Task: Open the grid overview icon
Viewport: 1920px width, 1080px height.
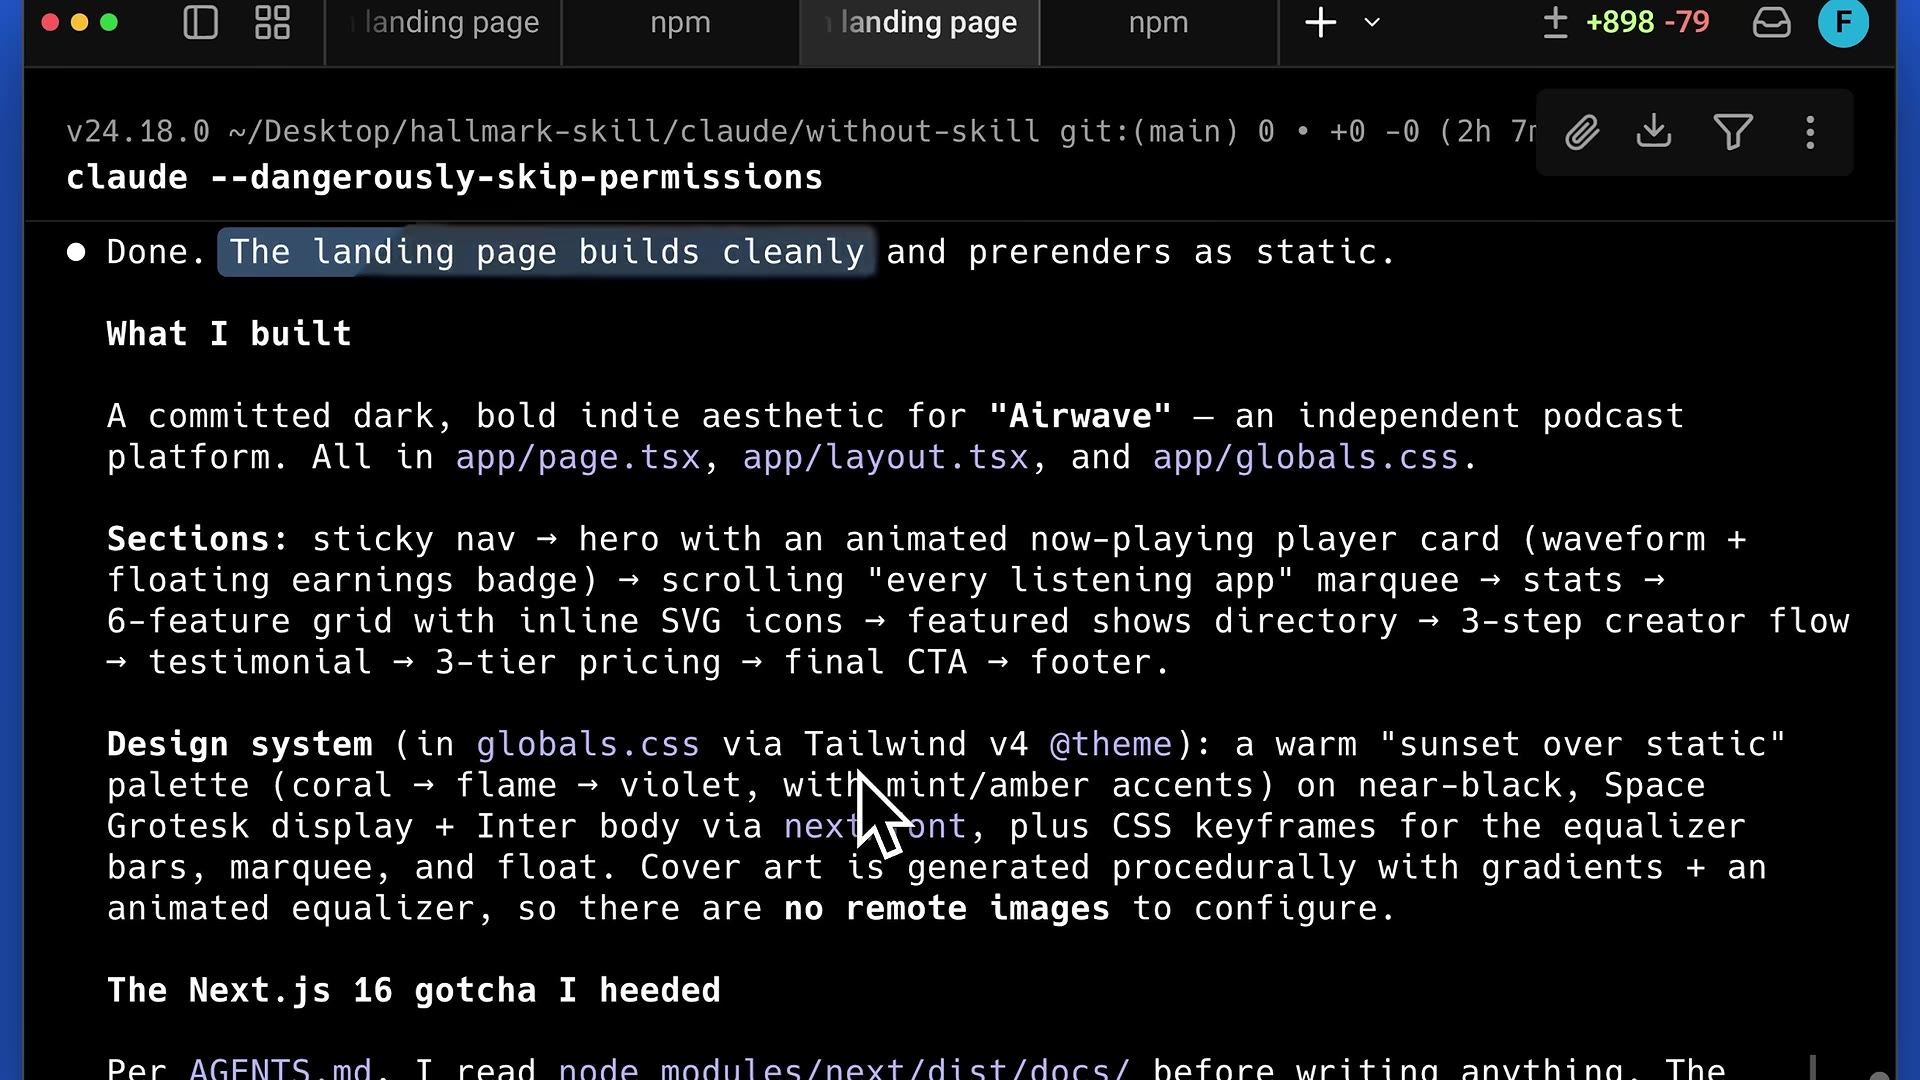Action: coord(272,22)
